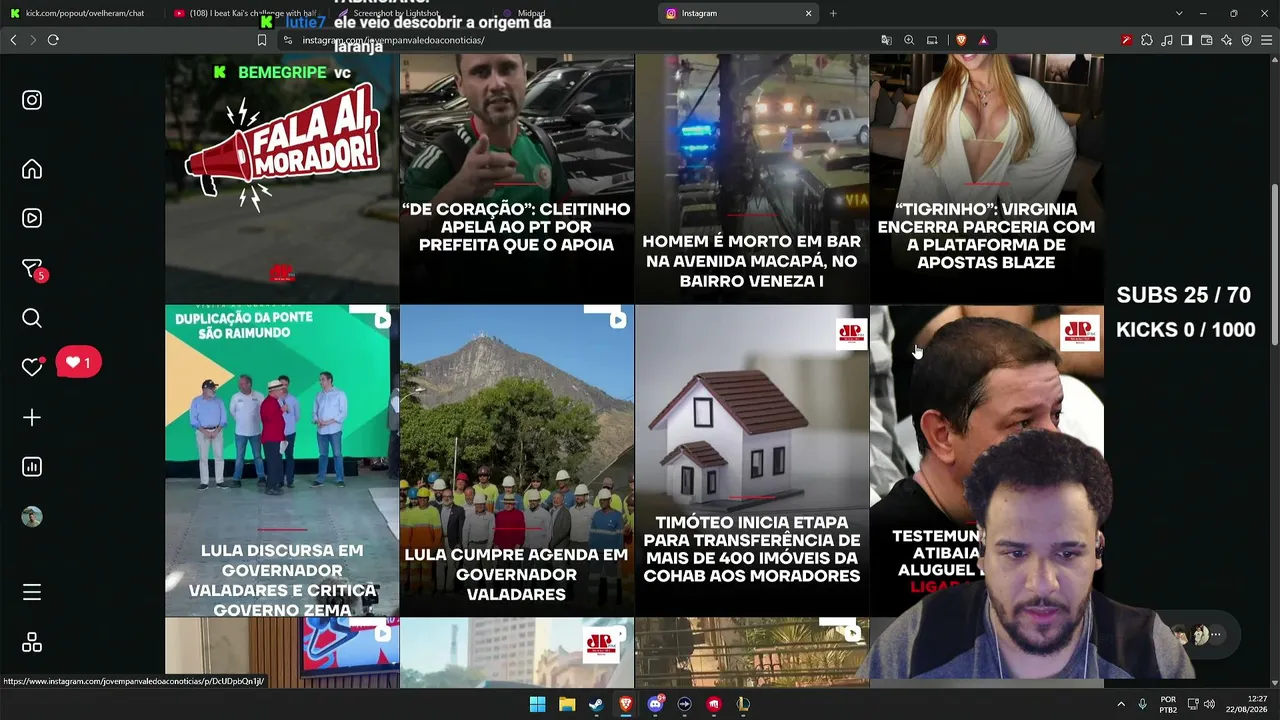The image size is (1280, 720).
Task: Open the Timóteo COHAB imóveis post
Action: click(x=752, y=461)
